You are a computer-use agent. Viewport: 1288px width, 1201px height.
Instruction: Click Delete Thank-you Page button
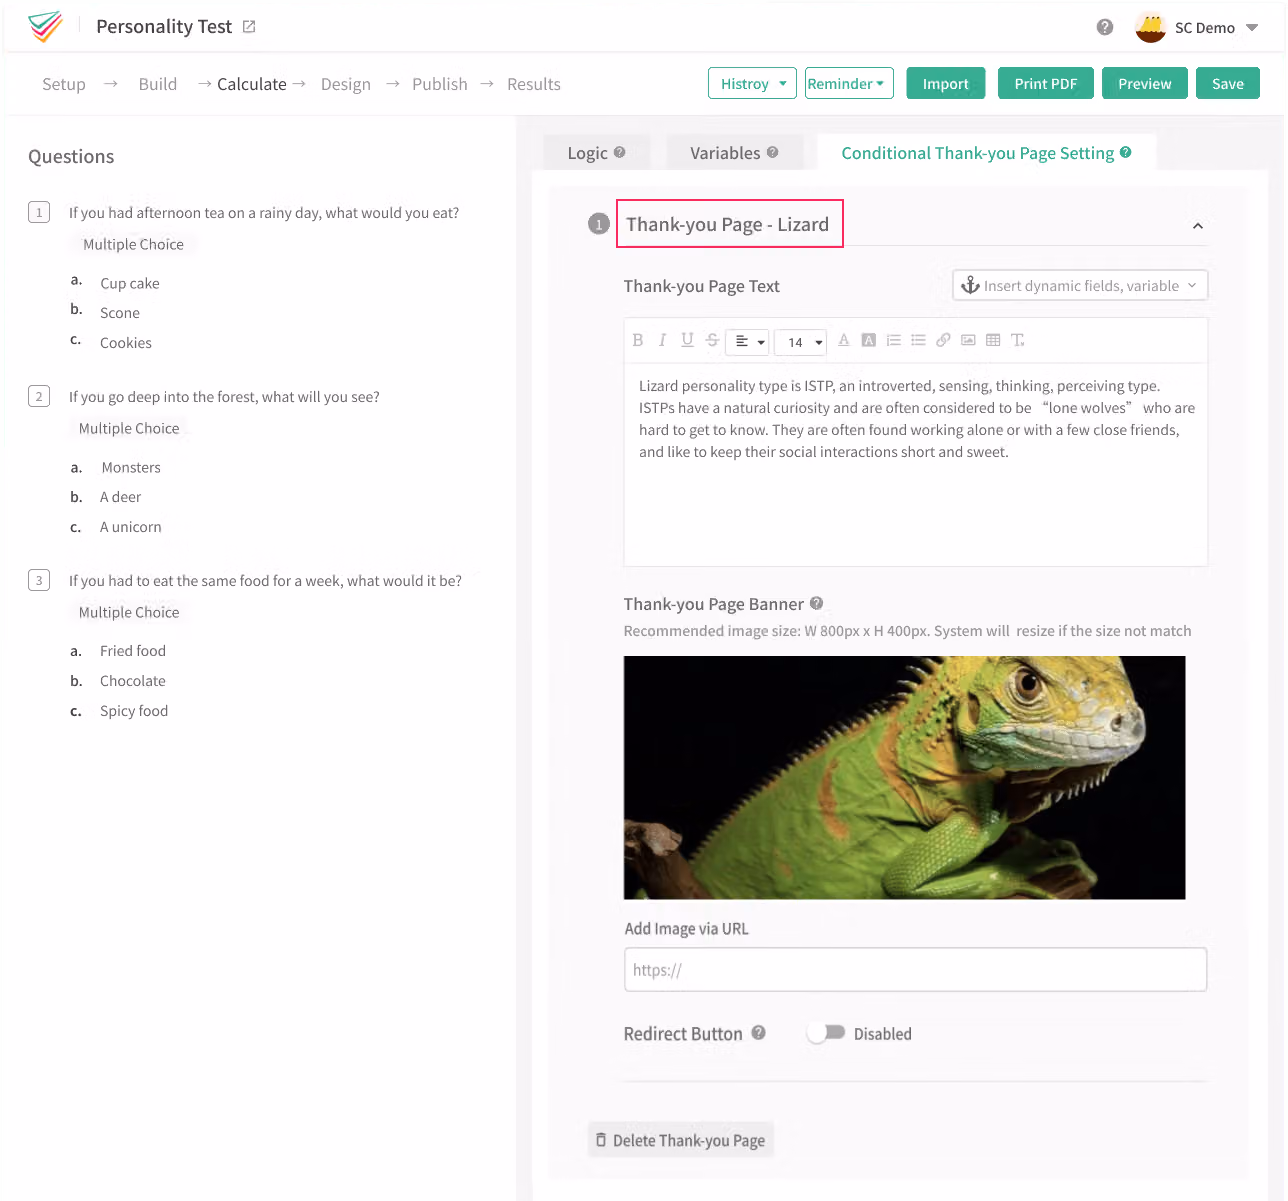coord(680,1140)
